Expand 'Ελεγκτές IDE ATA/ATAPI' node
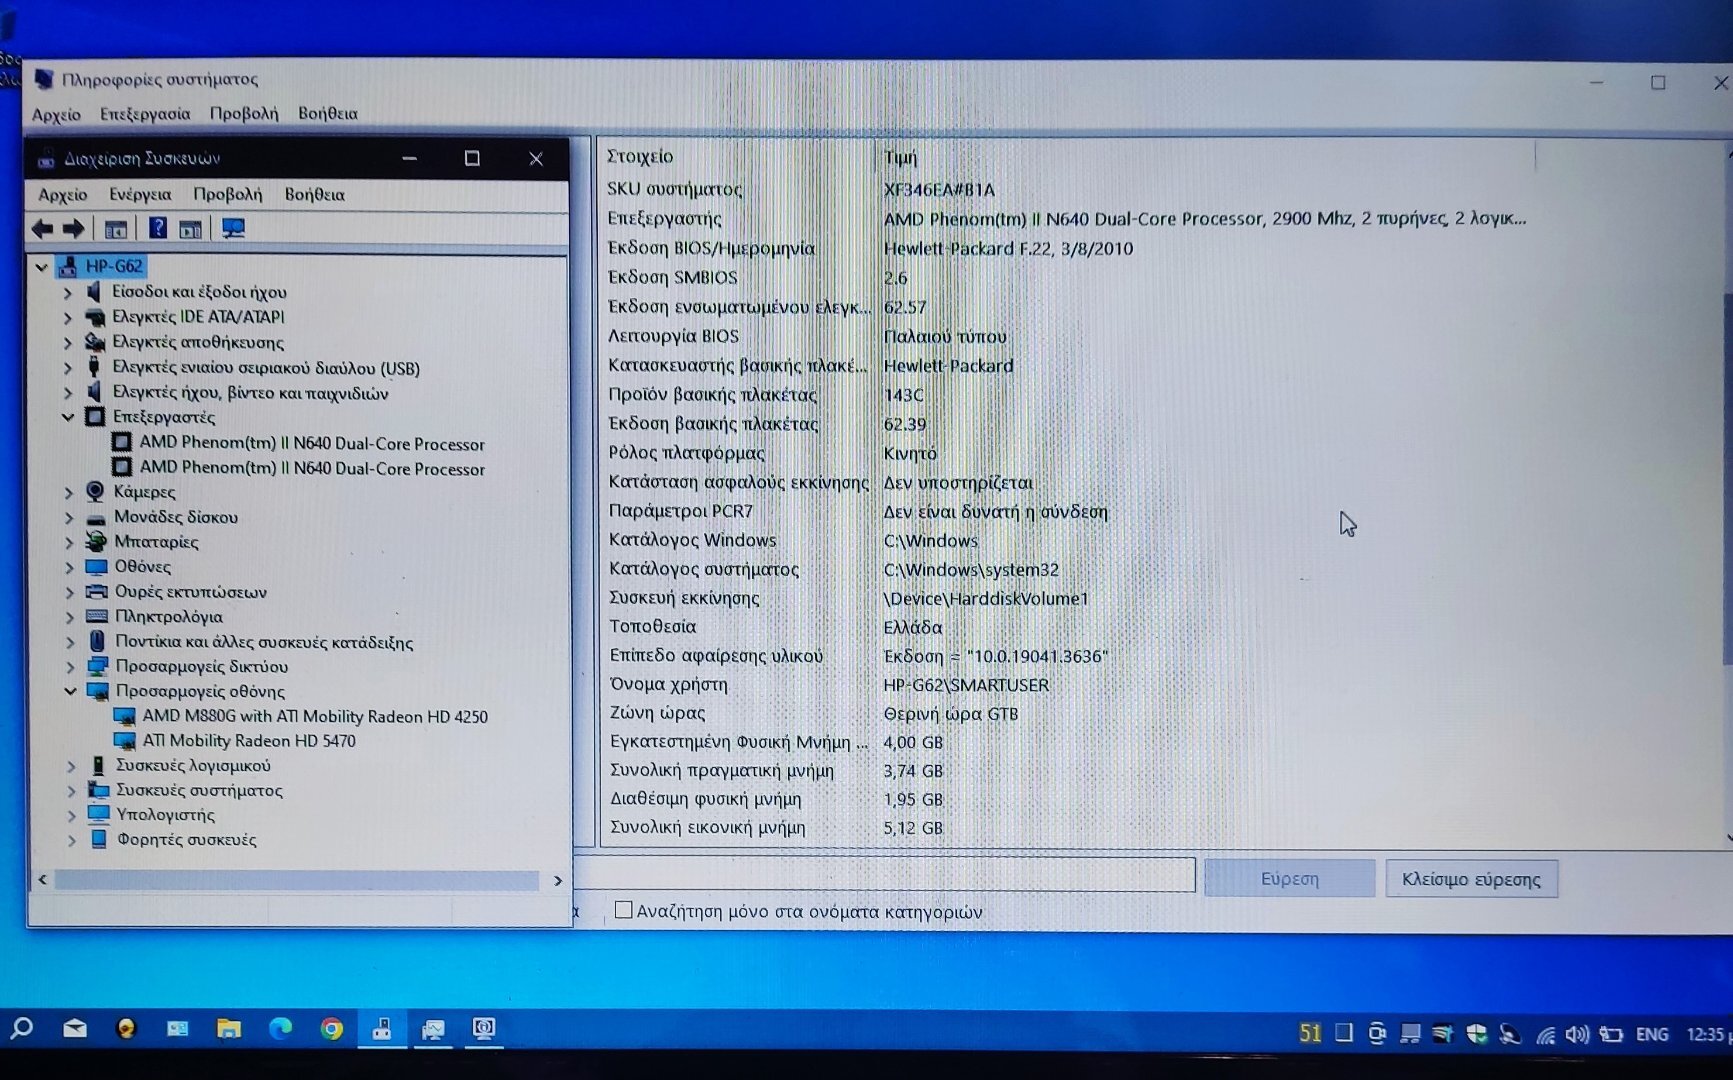The image size is (1733, 1080). 68,317
